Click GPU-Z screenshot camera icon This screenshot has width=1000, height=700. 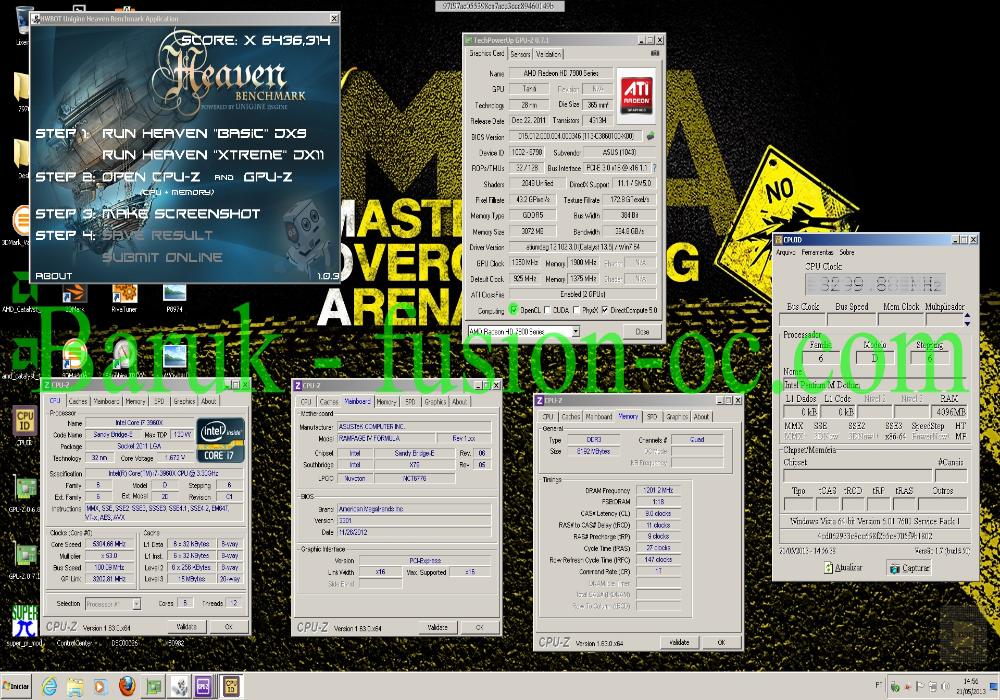tap(654, 54)
